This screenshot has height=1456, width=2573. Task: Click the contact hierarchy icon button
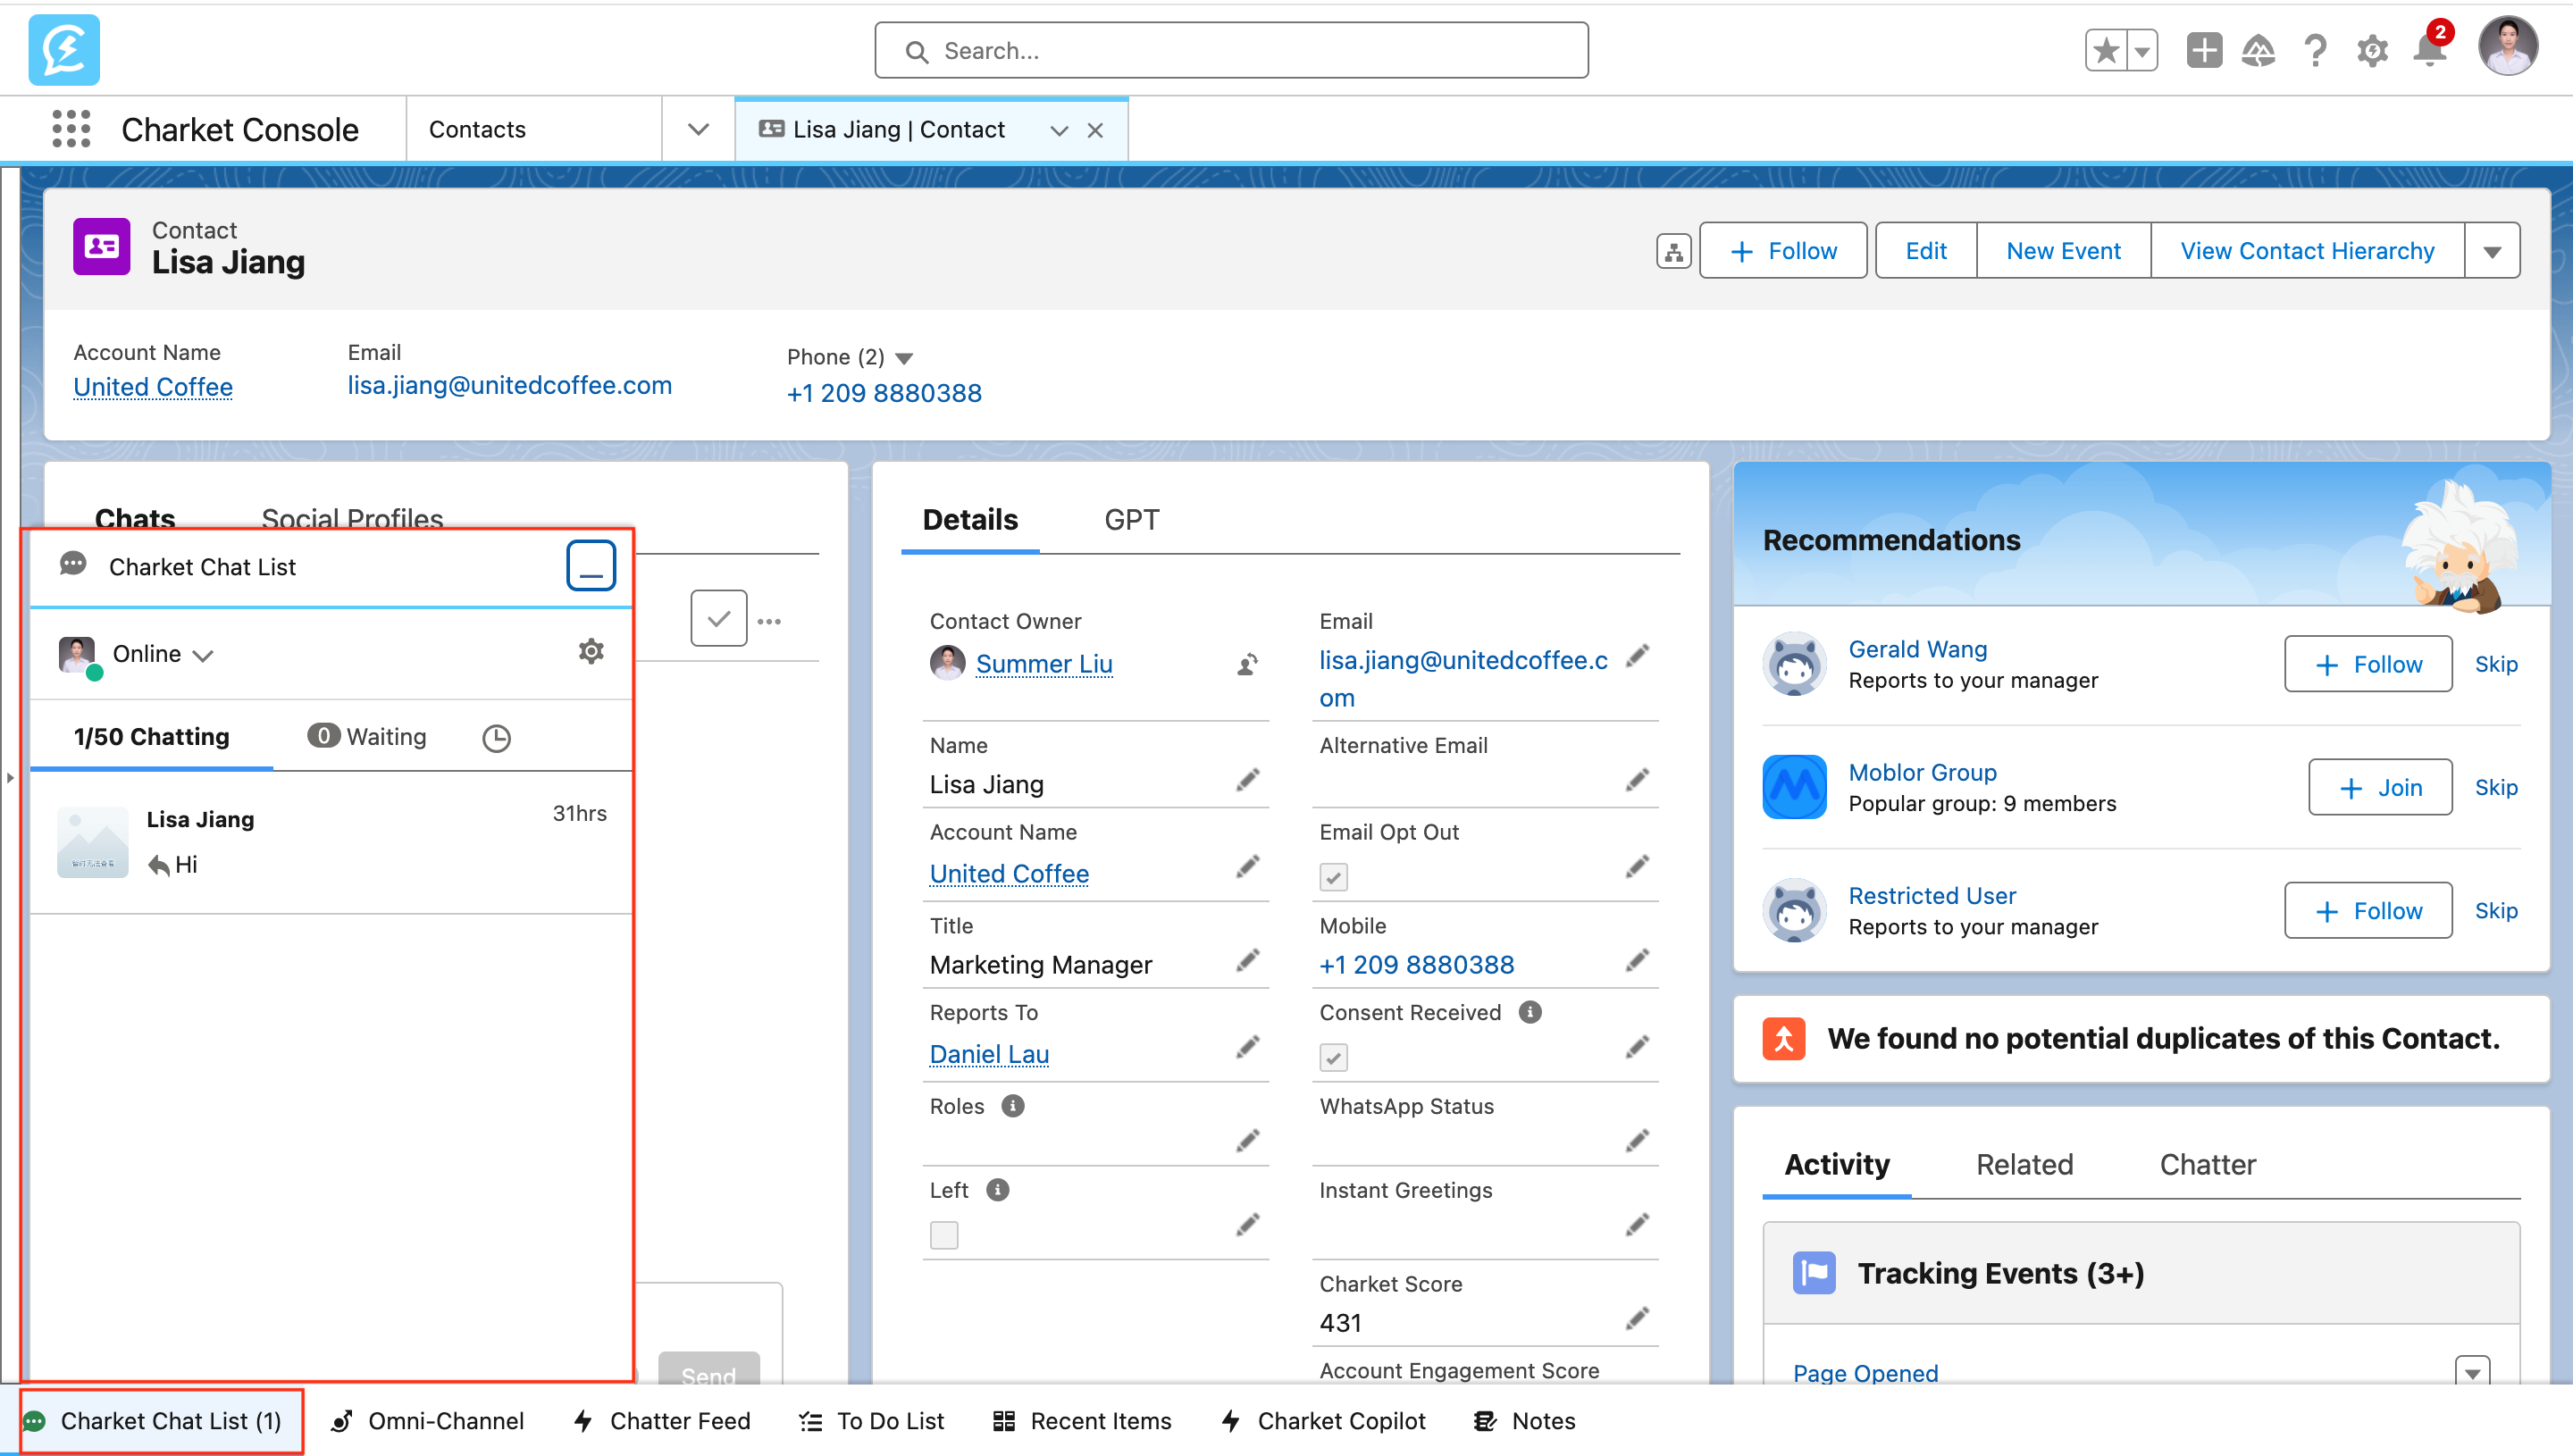[x=1673, y=251]
